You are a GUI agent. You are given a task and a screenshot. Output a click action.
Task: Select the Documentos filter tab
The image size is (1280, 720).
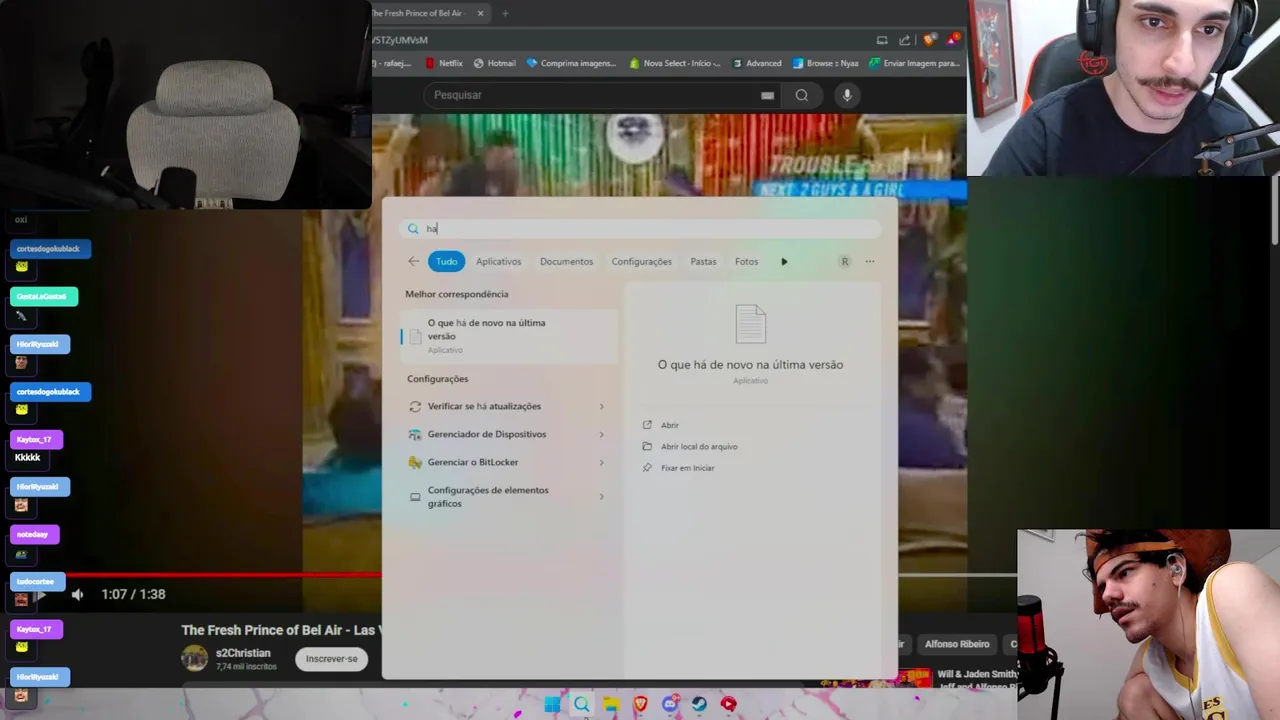566,261
